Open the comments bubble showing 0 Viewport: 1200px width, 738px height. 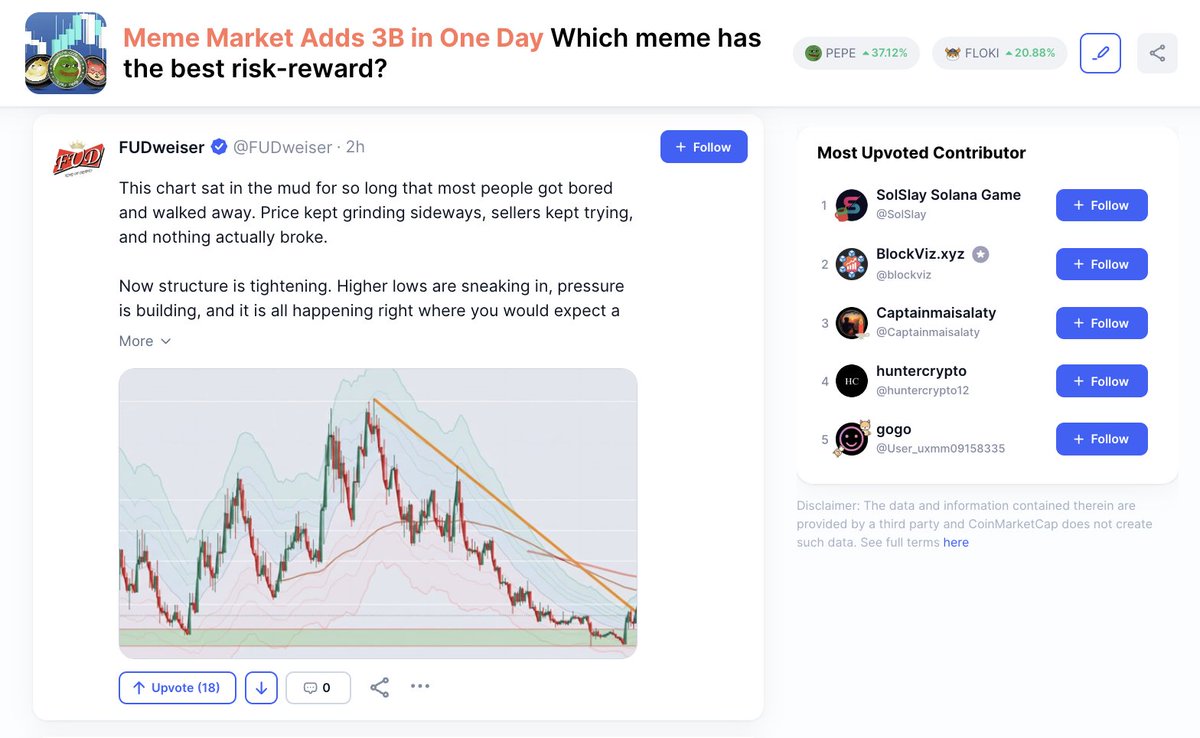318,688
